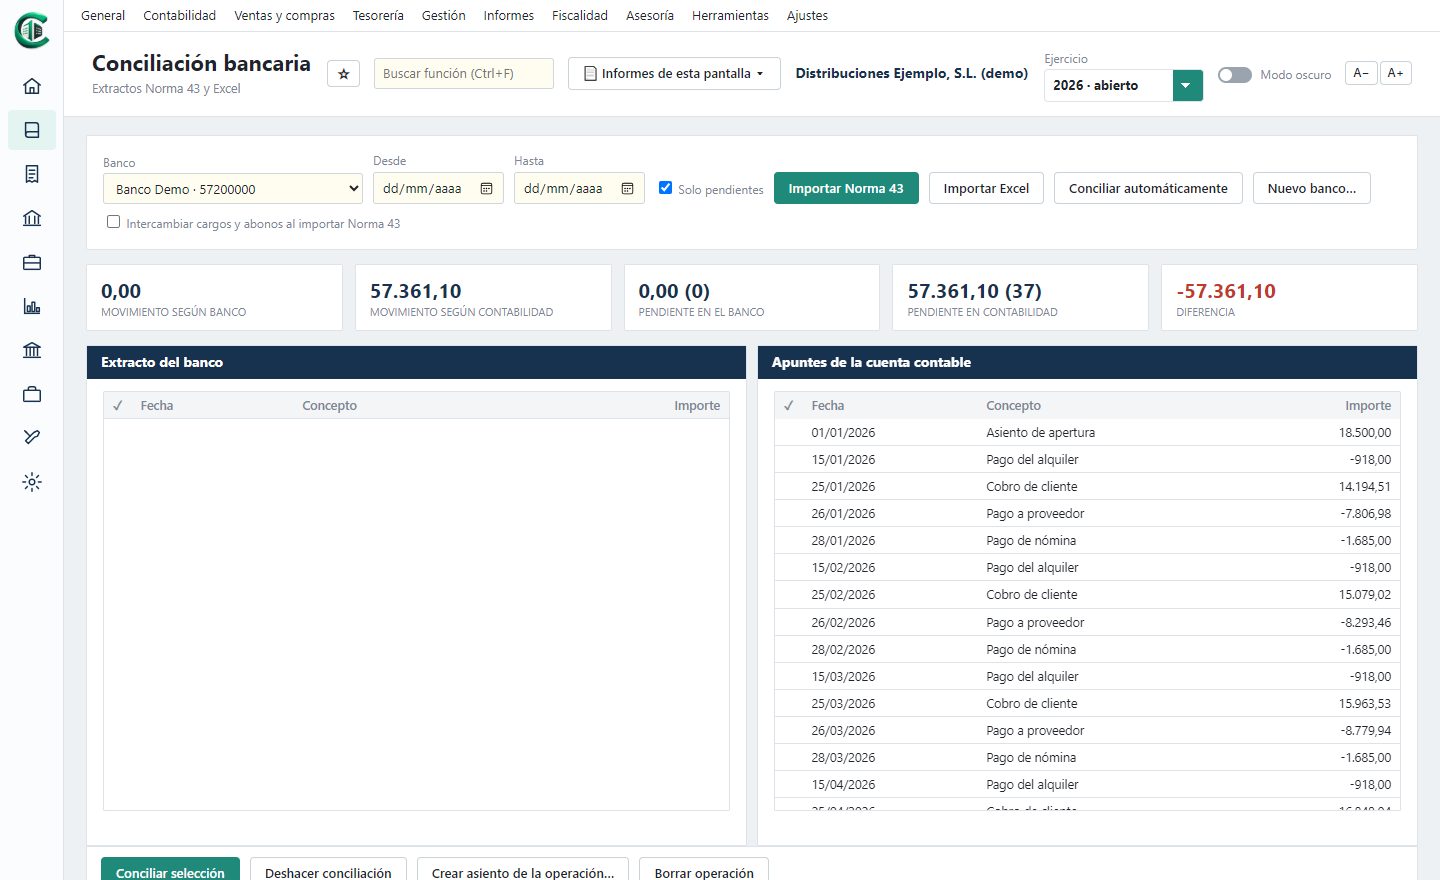Click Crear asiento de la operación button
Viewport: 1440px width, 880px height.
523,871
